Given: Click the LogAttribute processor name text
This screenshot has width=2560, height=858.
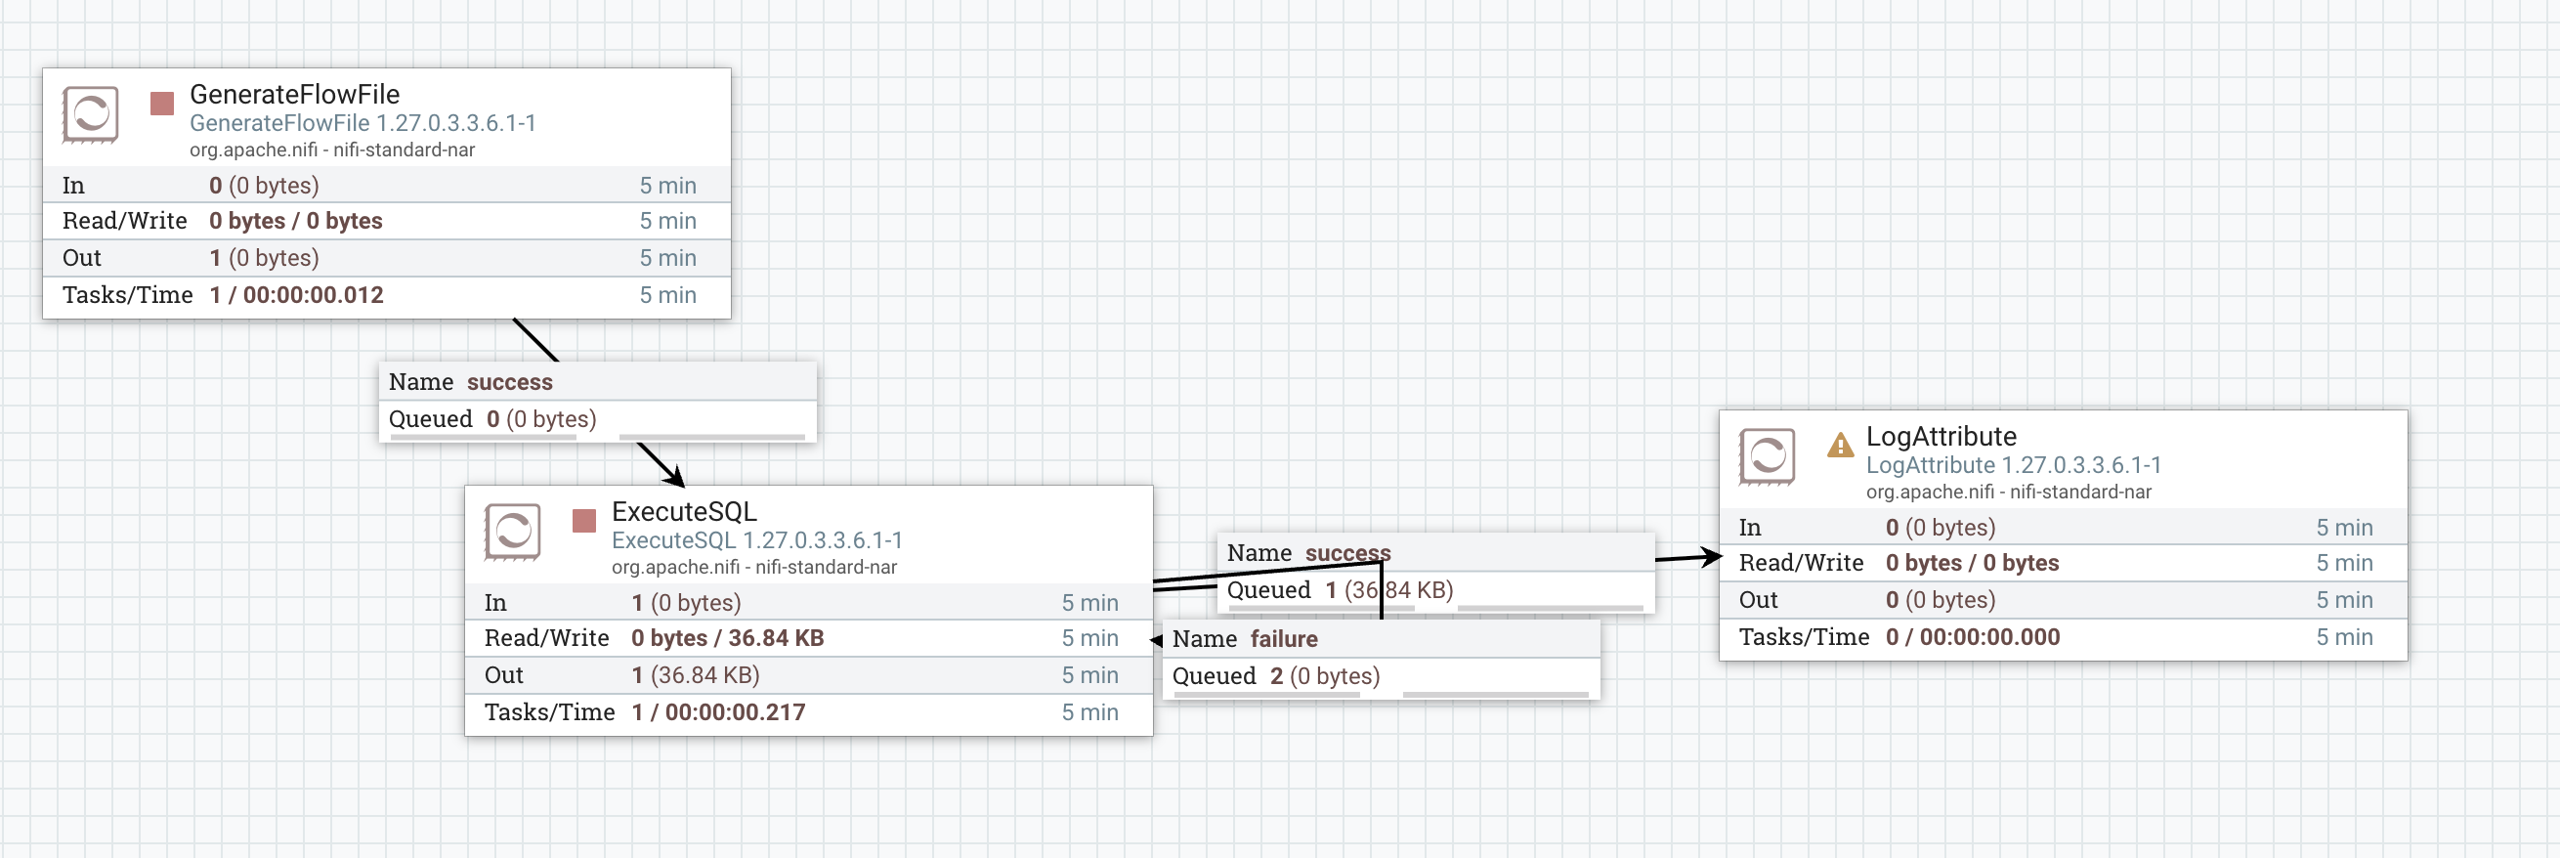Looking at the screenshot, I should 1941,436.
